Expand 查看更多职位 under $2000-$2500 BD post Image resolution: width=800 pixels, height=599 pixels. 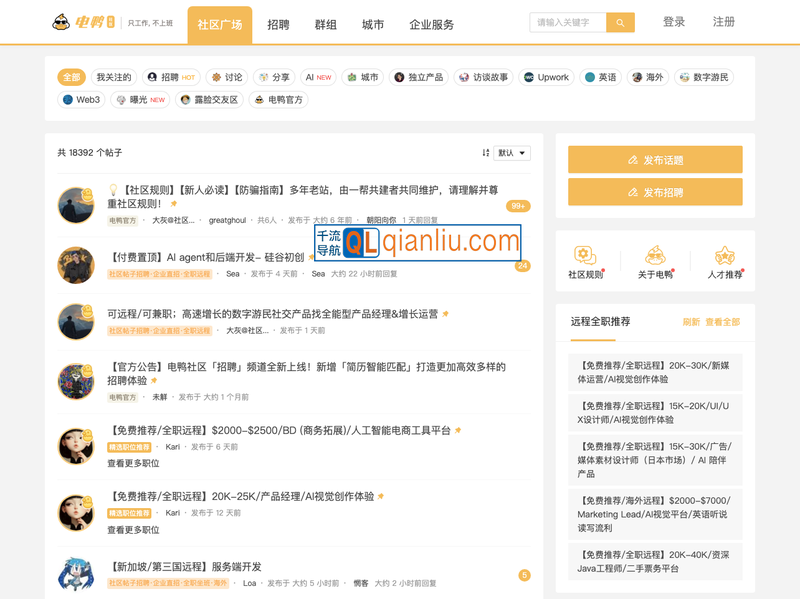pyautogui.click(x=133, y=463)
